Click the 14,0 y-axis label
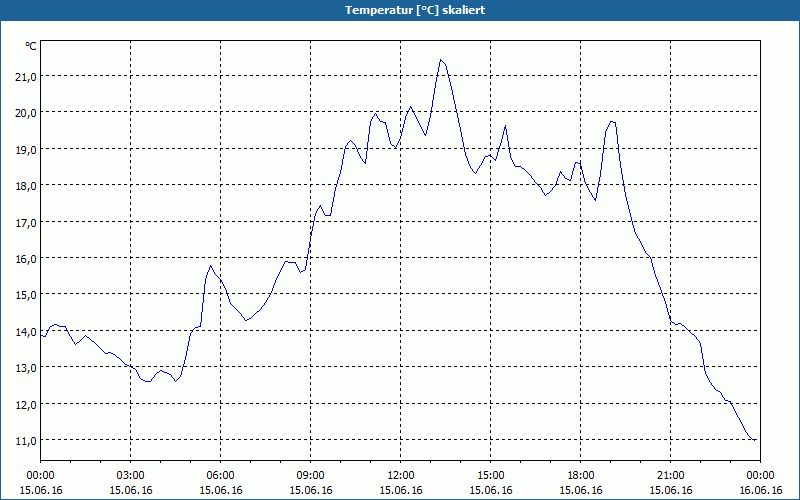 tap(26, 332)
